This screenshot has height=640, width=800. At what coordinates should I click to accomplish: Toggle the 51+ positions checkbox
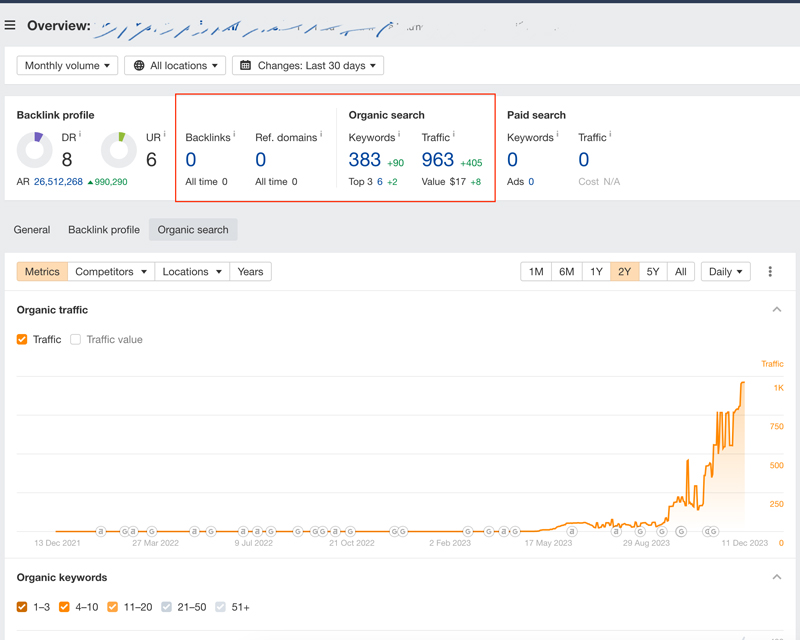tap(220, 607)
